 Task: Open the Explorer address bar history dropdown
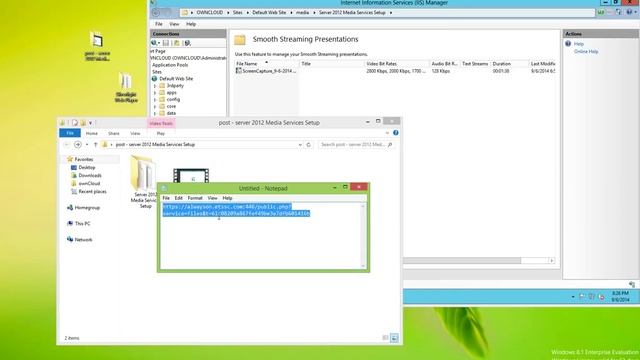(x=300, y=144)
